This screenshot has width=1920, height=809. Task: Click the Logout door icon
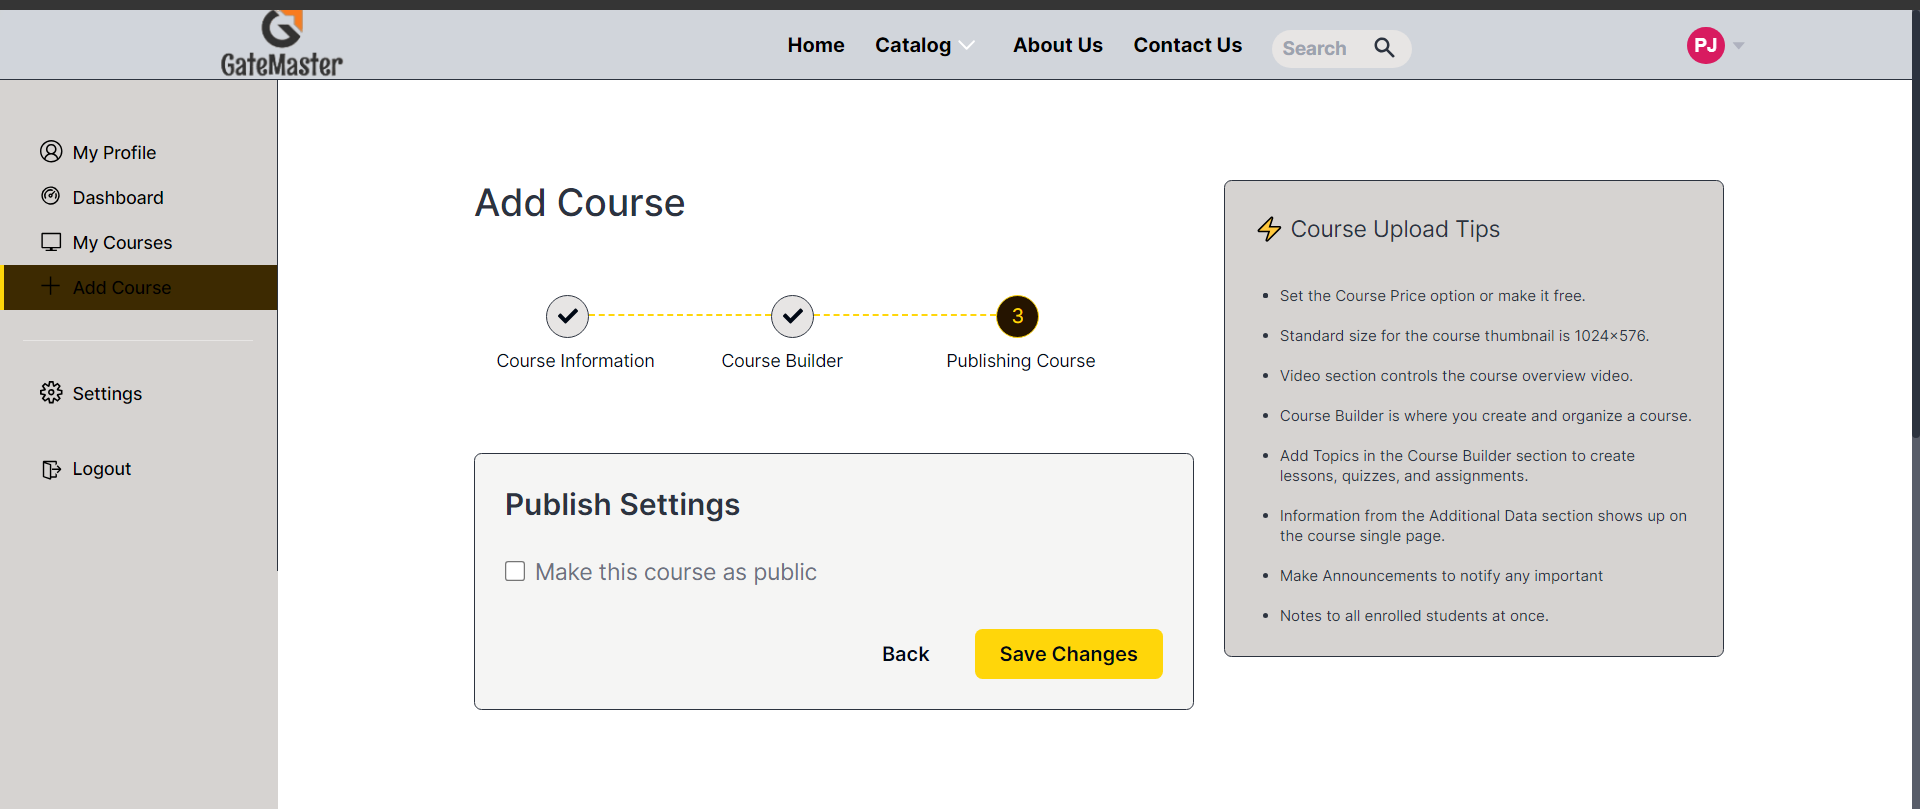51,469
